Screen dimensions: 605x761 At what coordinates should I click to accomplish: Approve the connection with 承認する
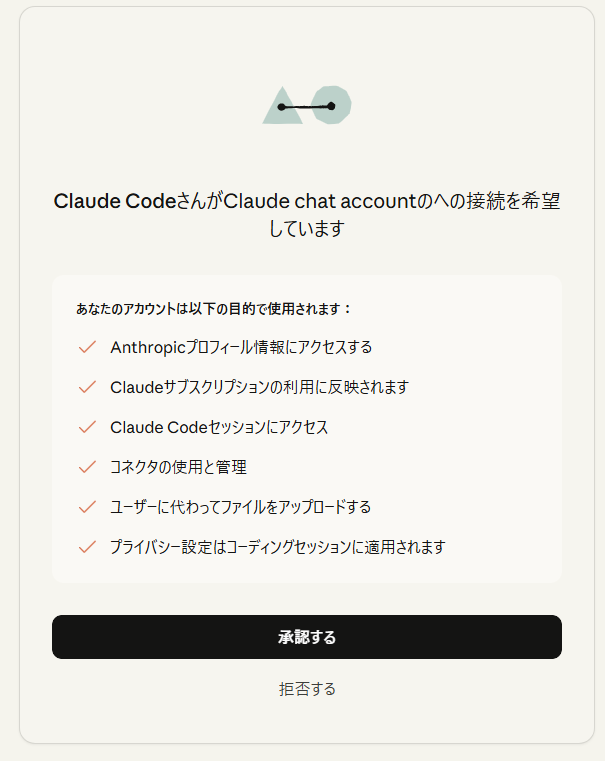point(307,637)
